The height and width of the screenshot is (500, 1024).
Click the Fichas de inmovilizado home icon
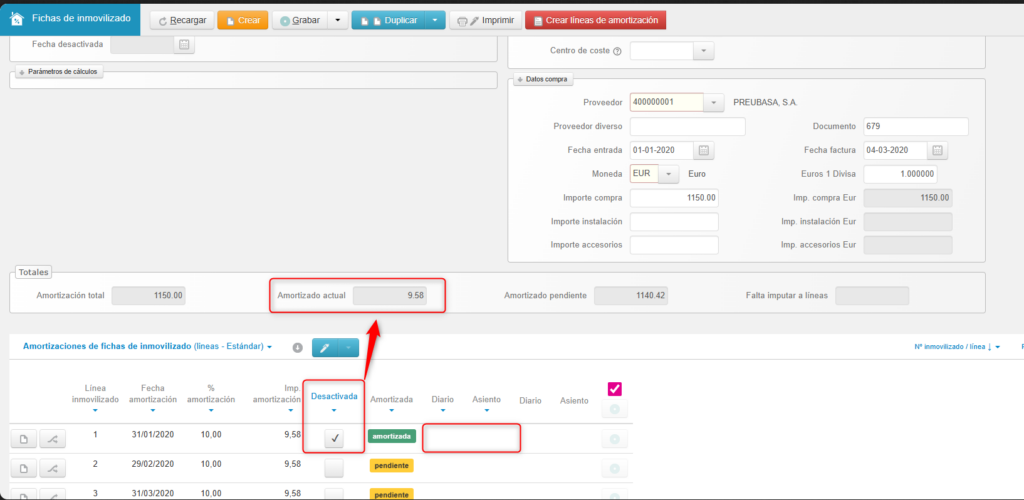17,19
